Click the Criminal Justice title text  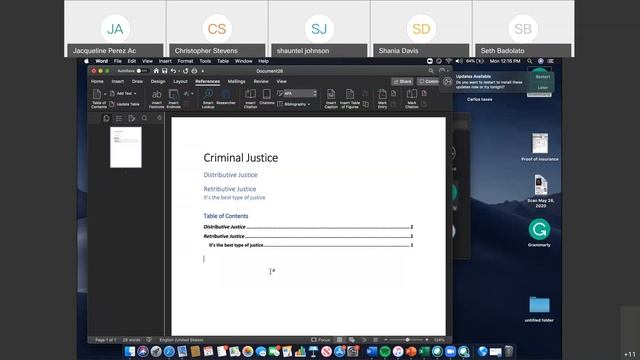(241, 158)
